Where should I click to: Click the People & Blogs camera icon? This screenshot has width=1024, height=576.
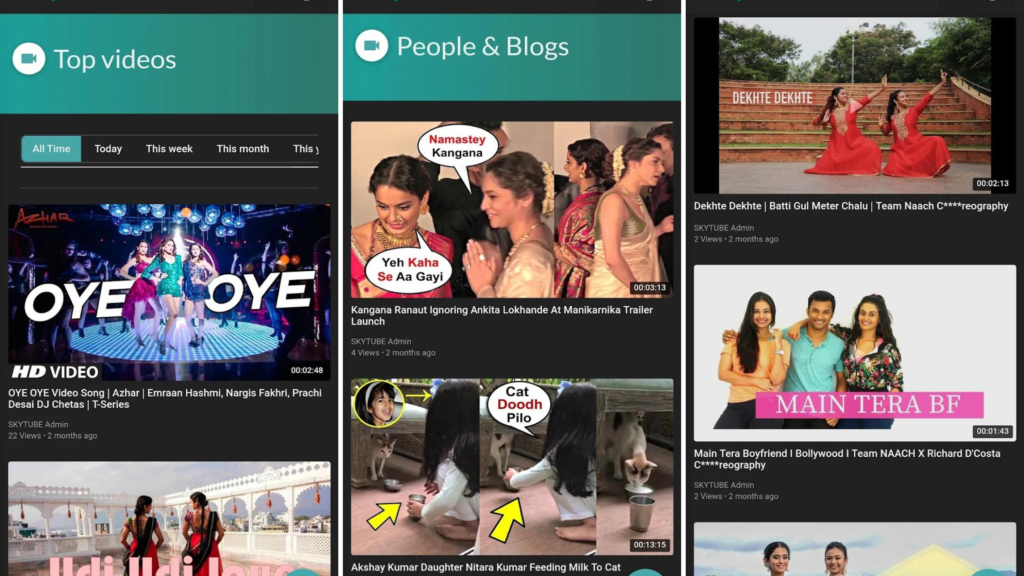point(372,46)
